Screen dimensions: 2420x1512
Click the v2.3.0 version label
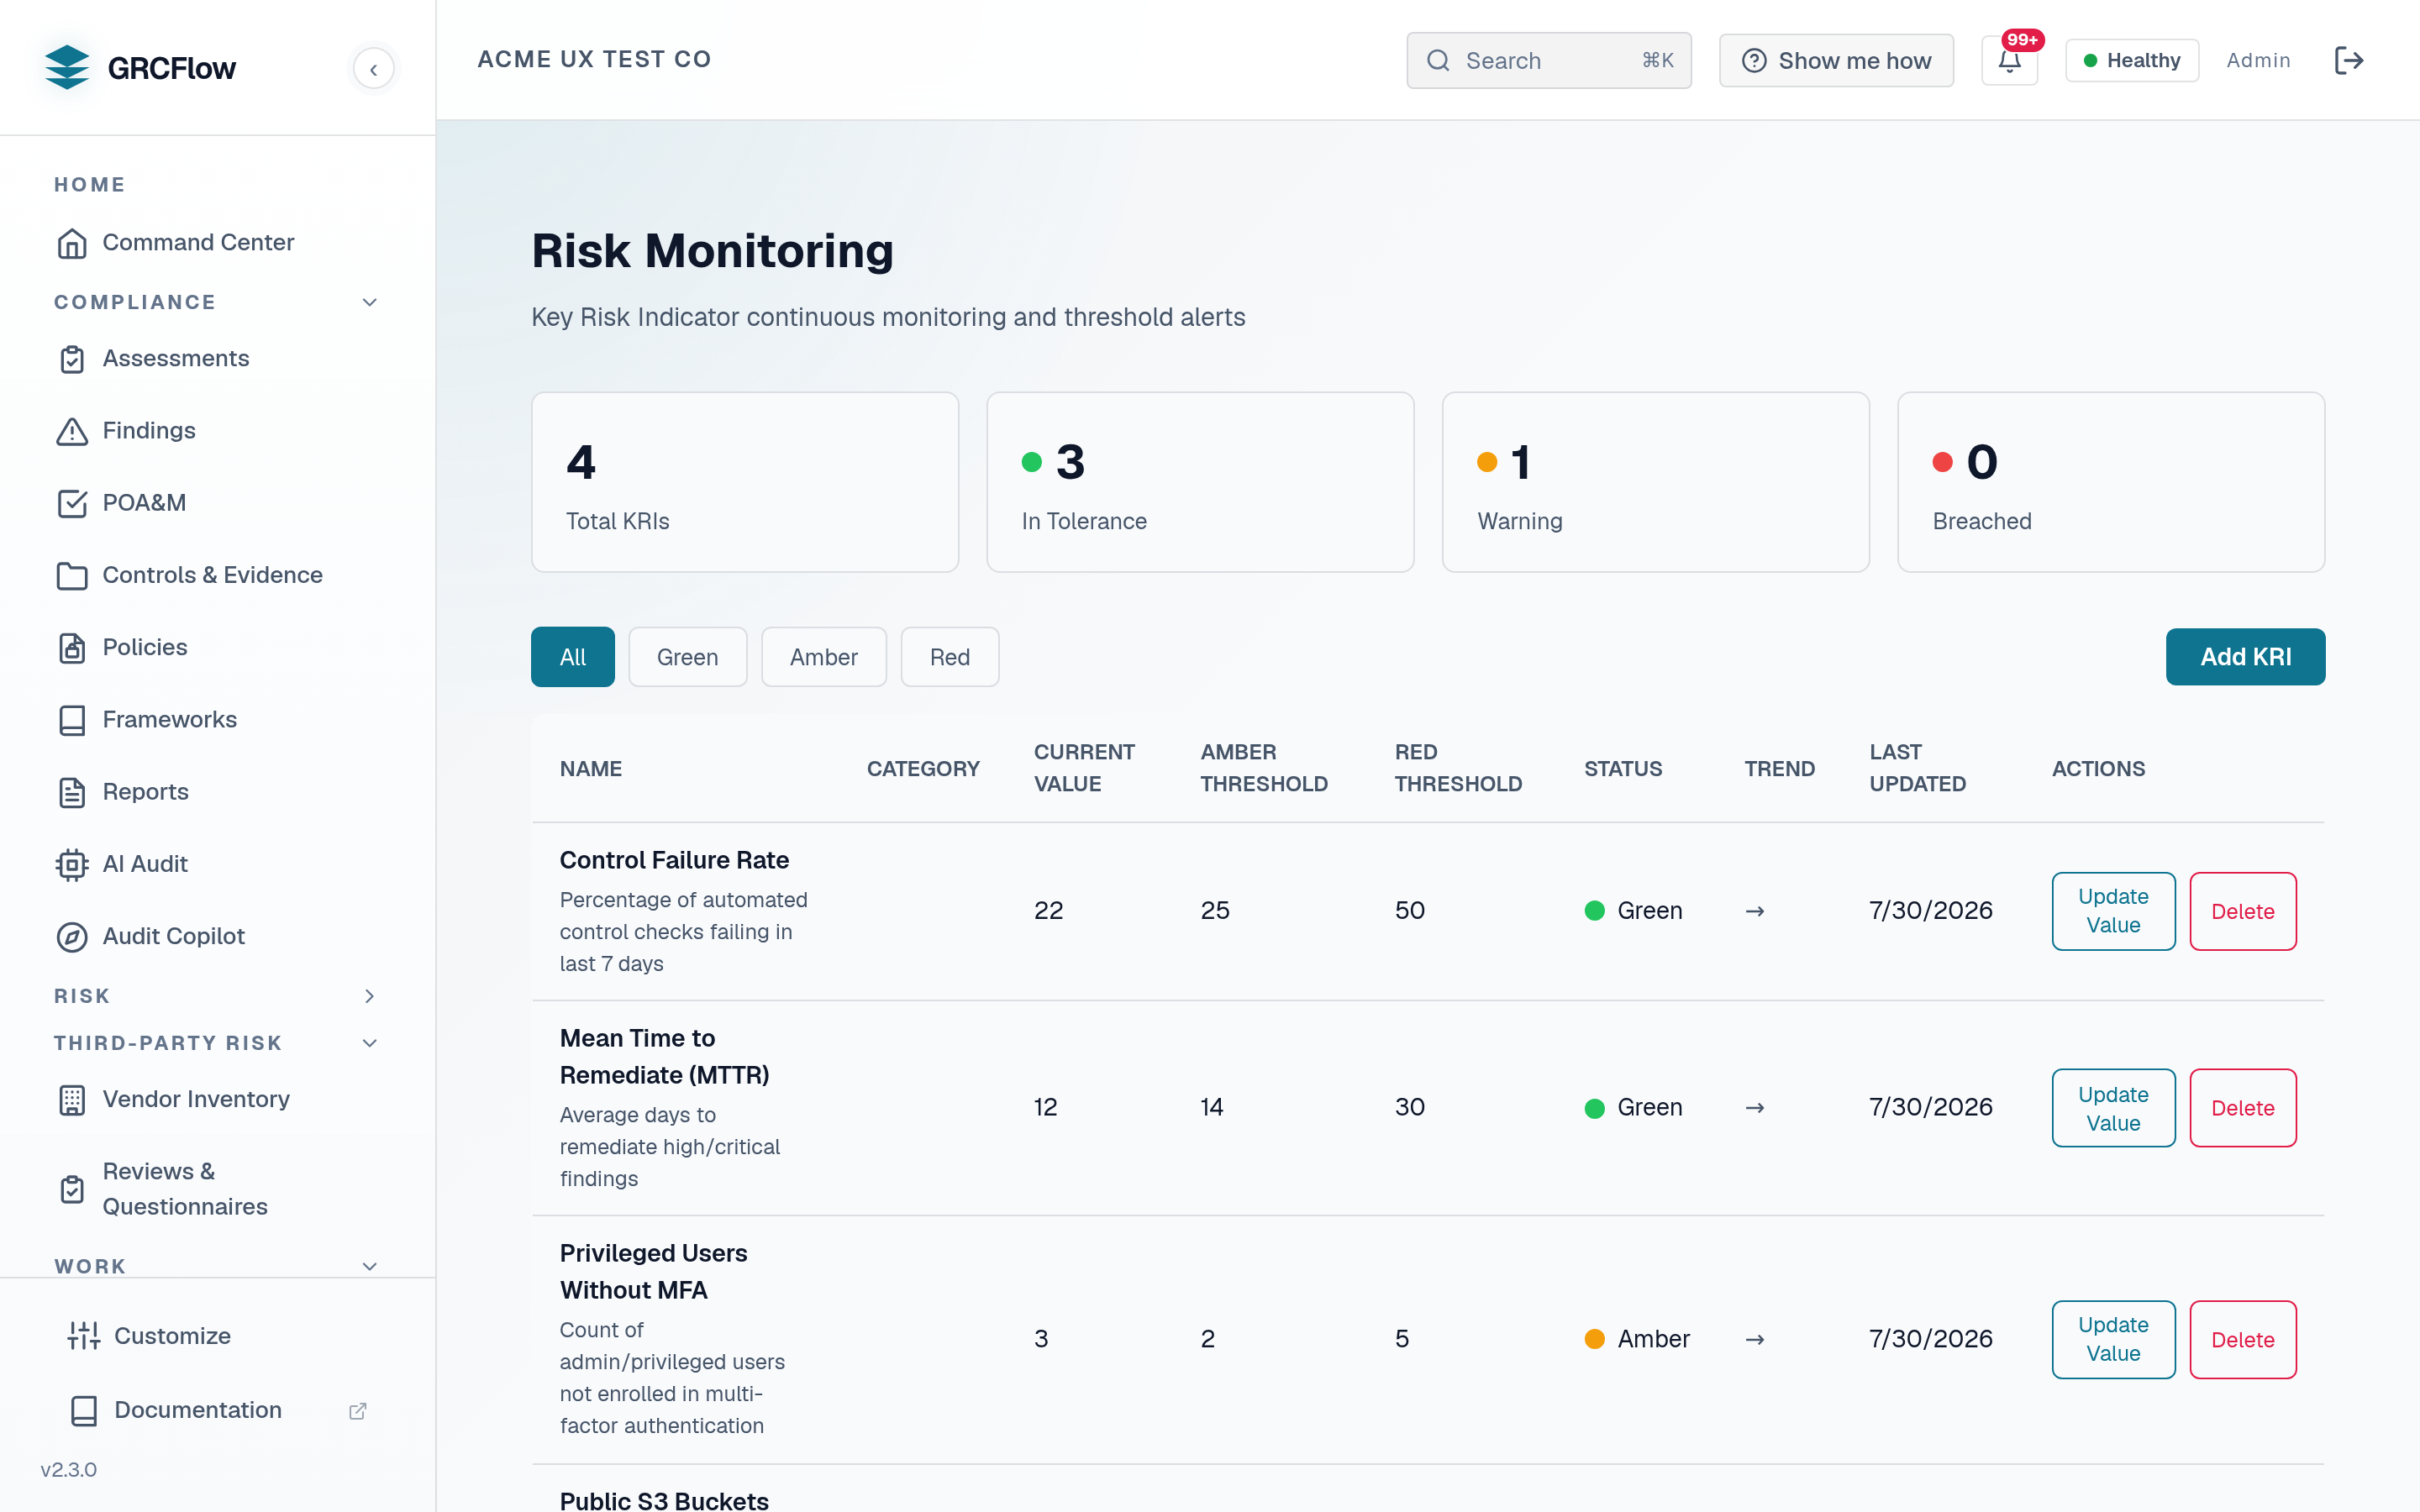69,1470
